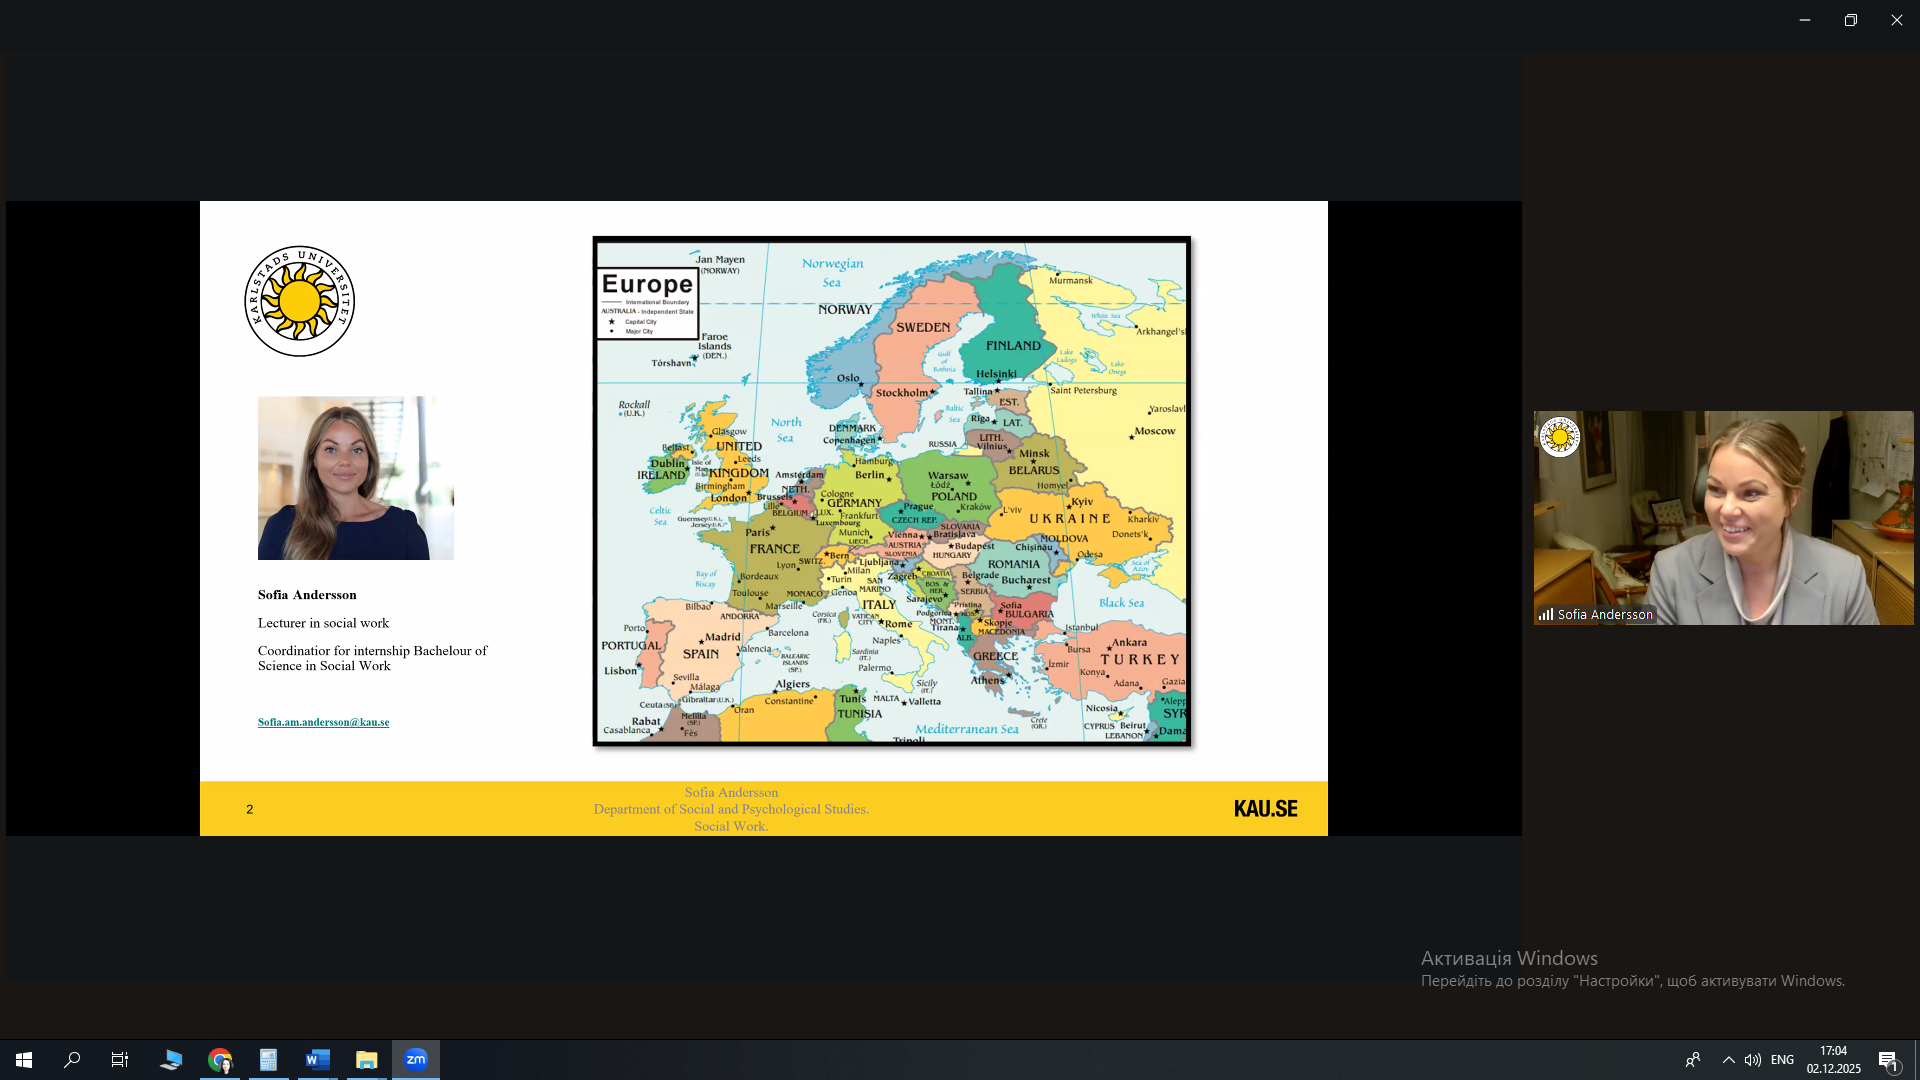Open the Action Center notifications
Screen dimensions: 1920x1080
(x=1888, y=1059)
